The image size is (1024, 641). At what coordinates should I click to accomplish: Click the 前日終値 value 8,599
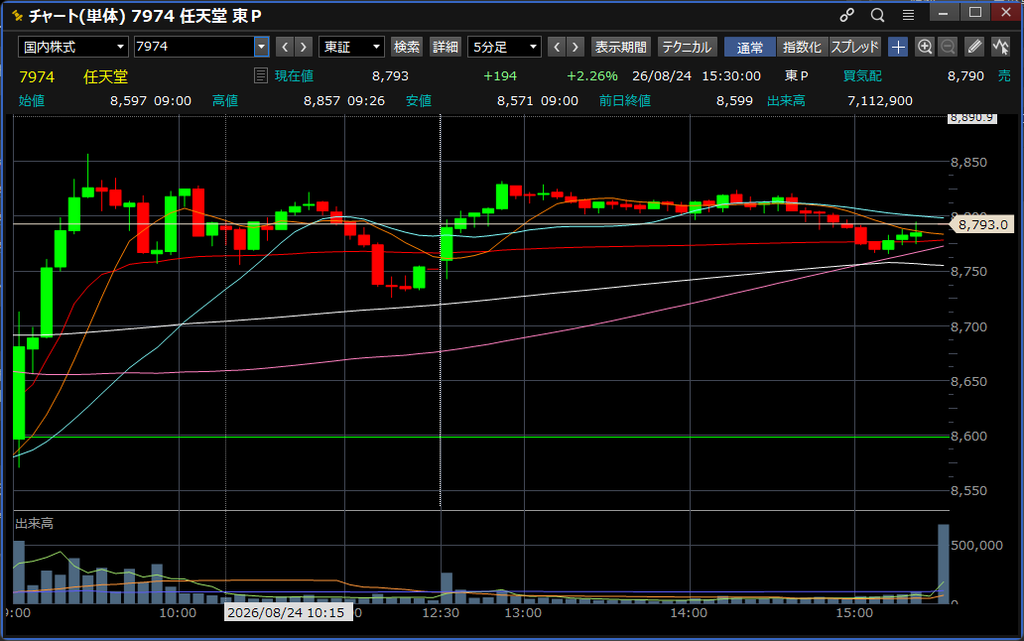point(734,101)
